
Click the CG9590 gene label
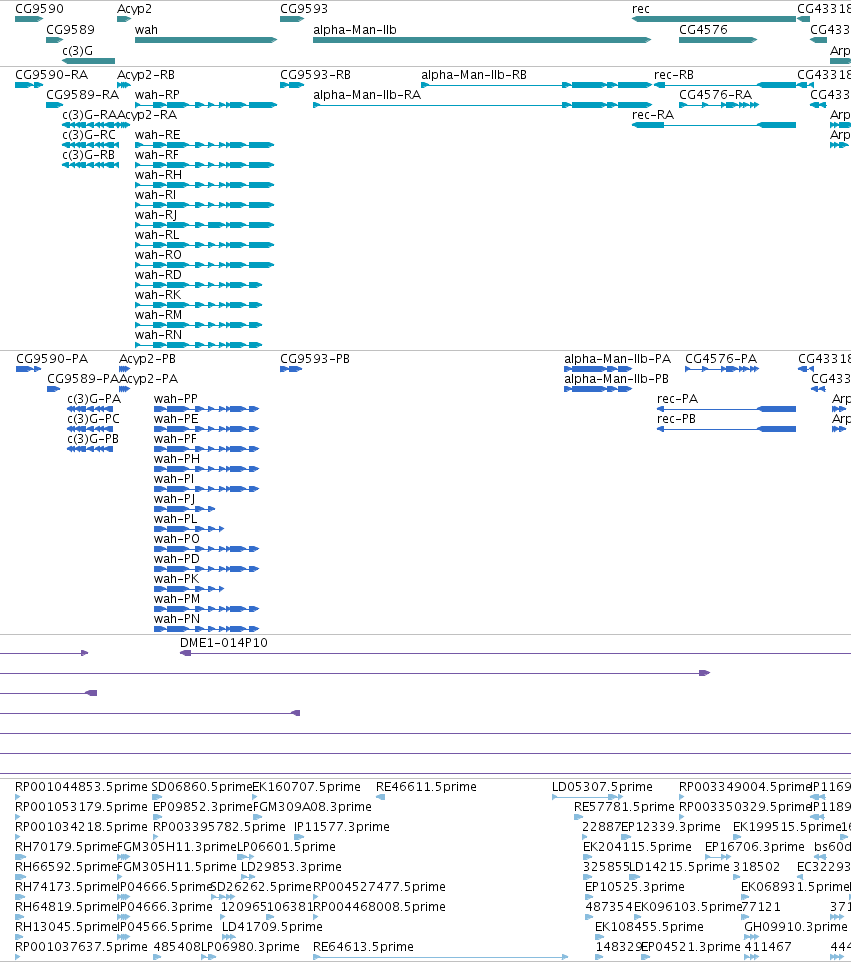coord(39,9)
